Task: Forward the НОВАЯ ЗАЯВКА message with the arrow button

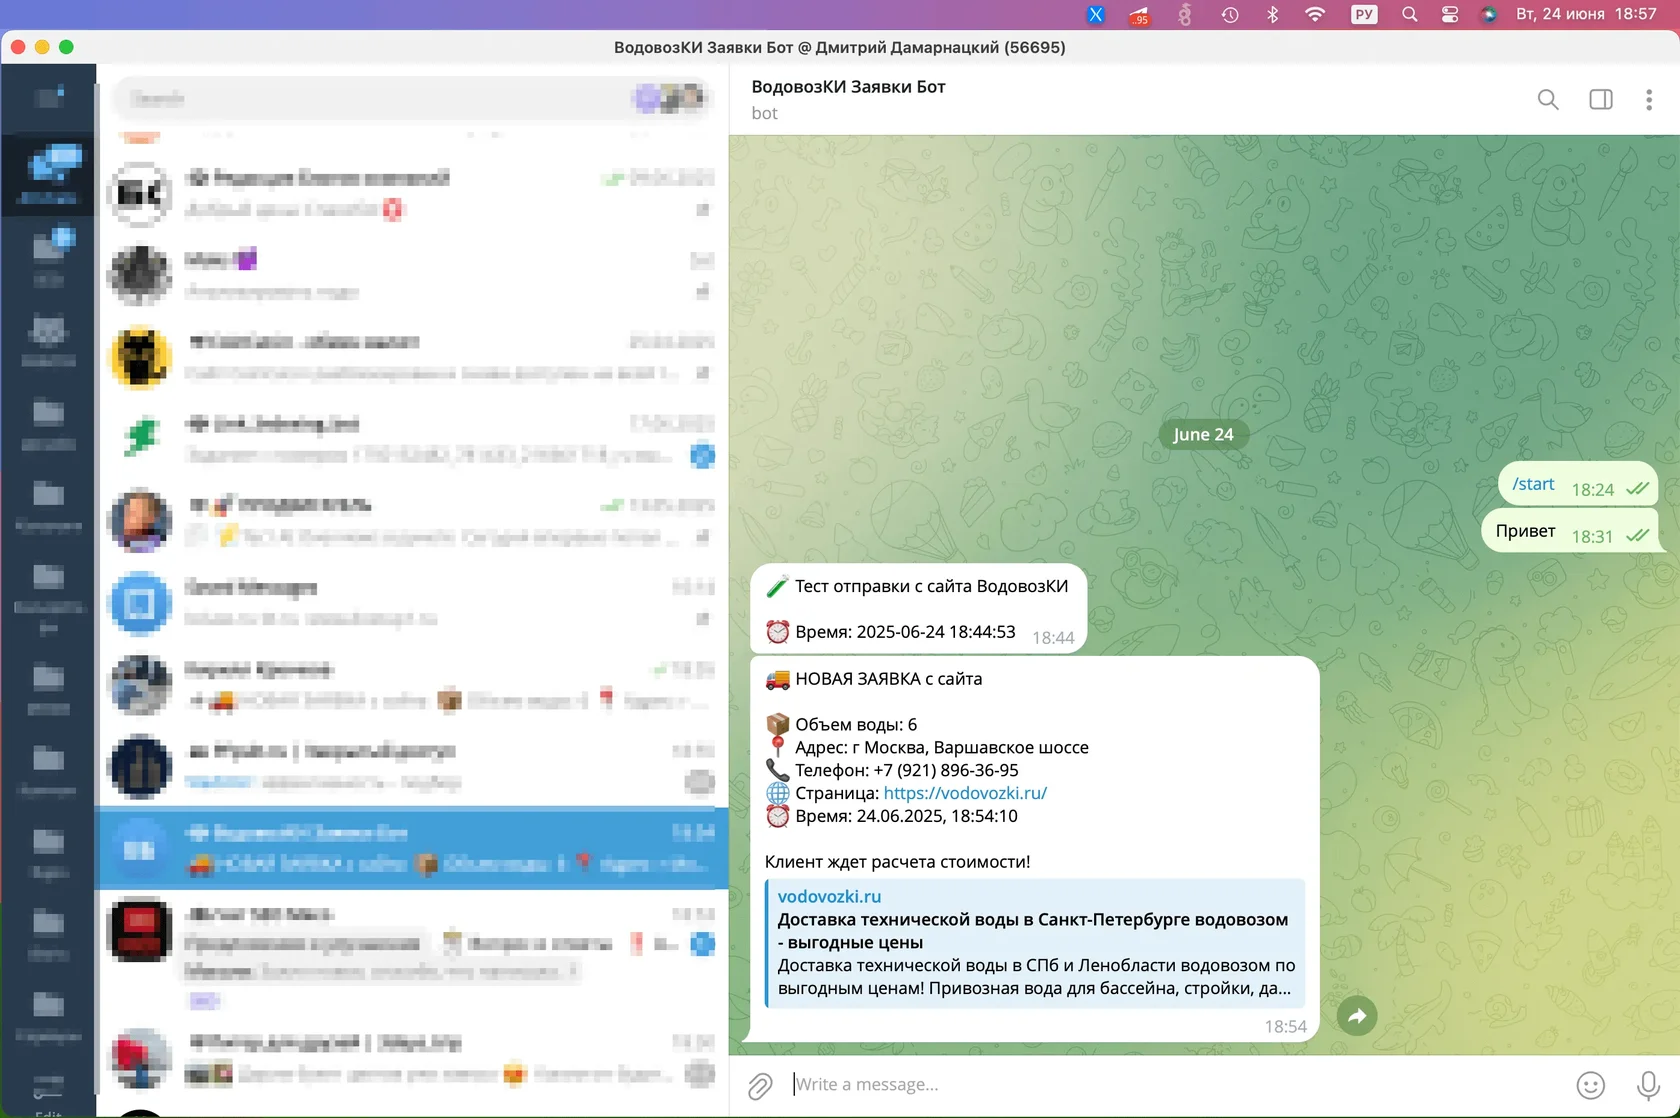Action: pyautogui.click(x=1357, y=1017)
